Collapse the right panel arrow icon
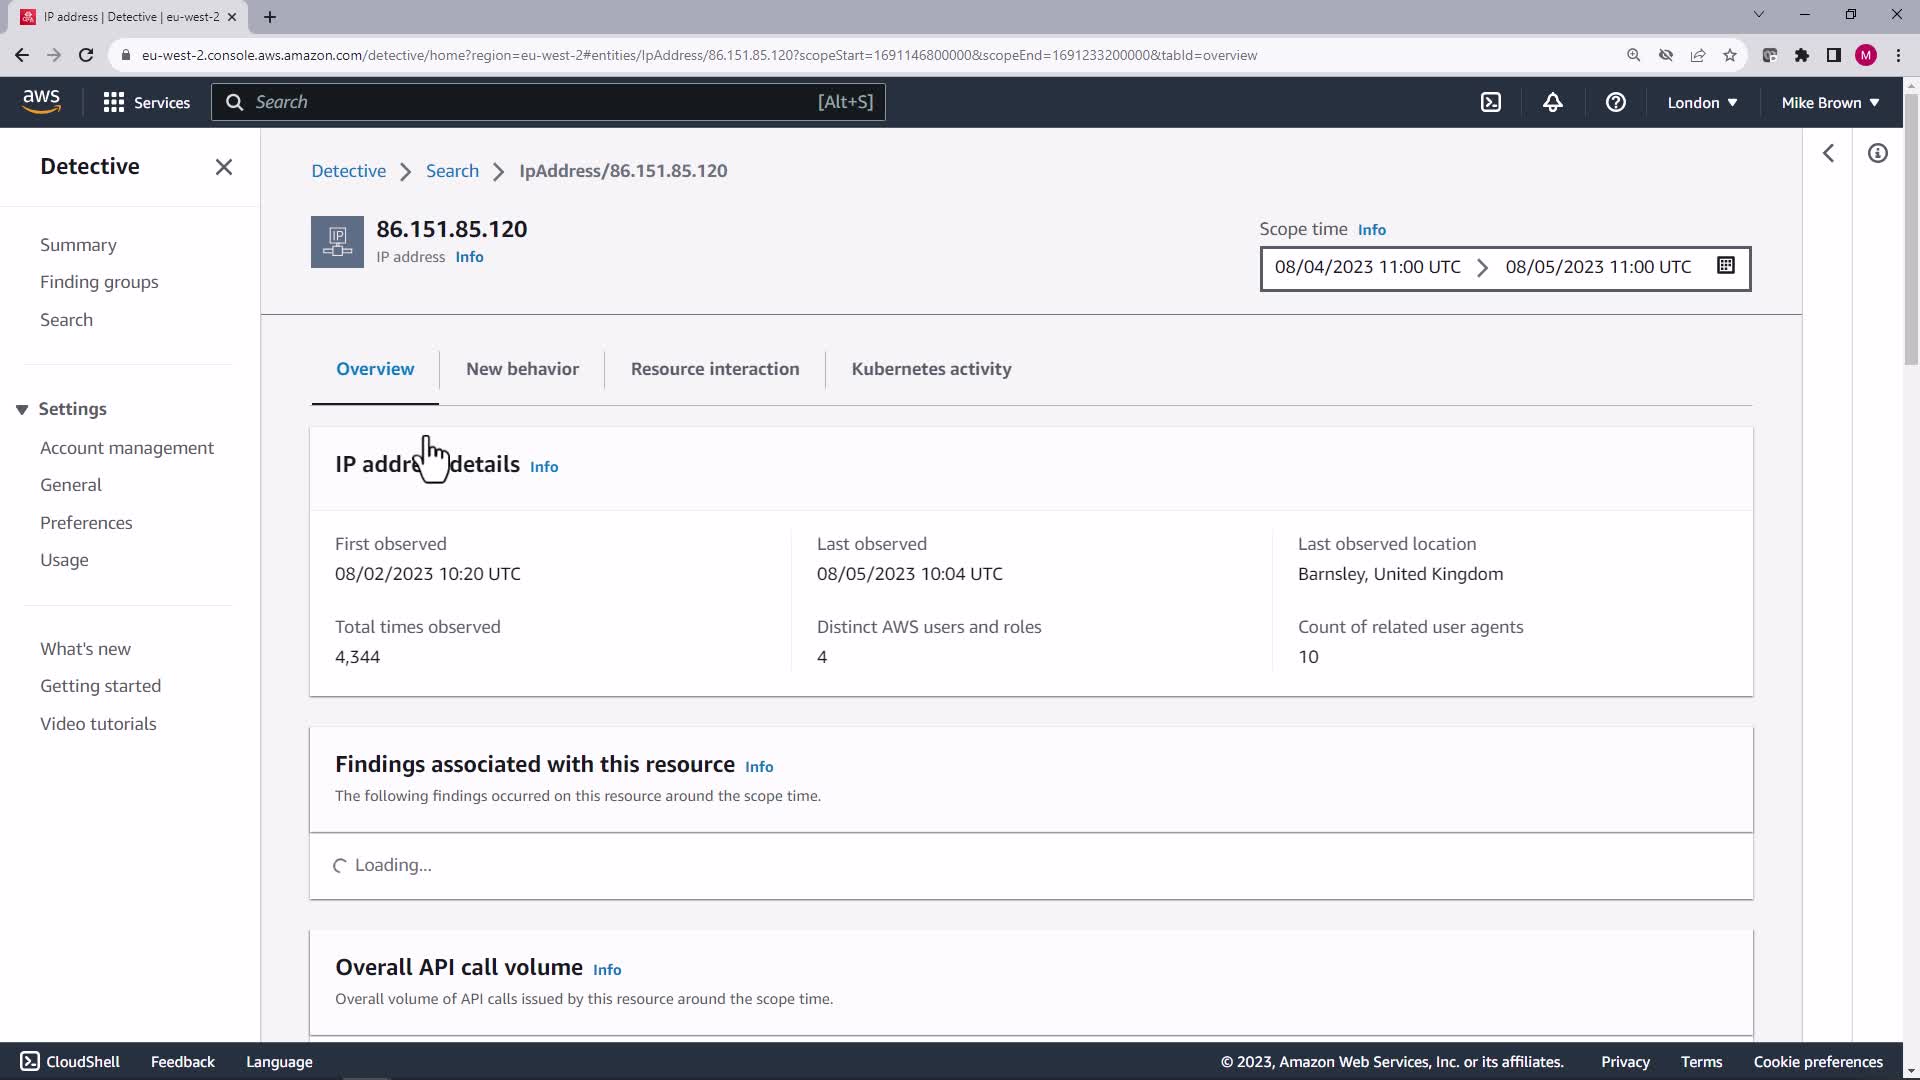Image resolution: width=1920 pixels, height=1080 pixels. click(1828, 153)
